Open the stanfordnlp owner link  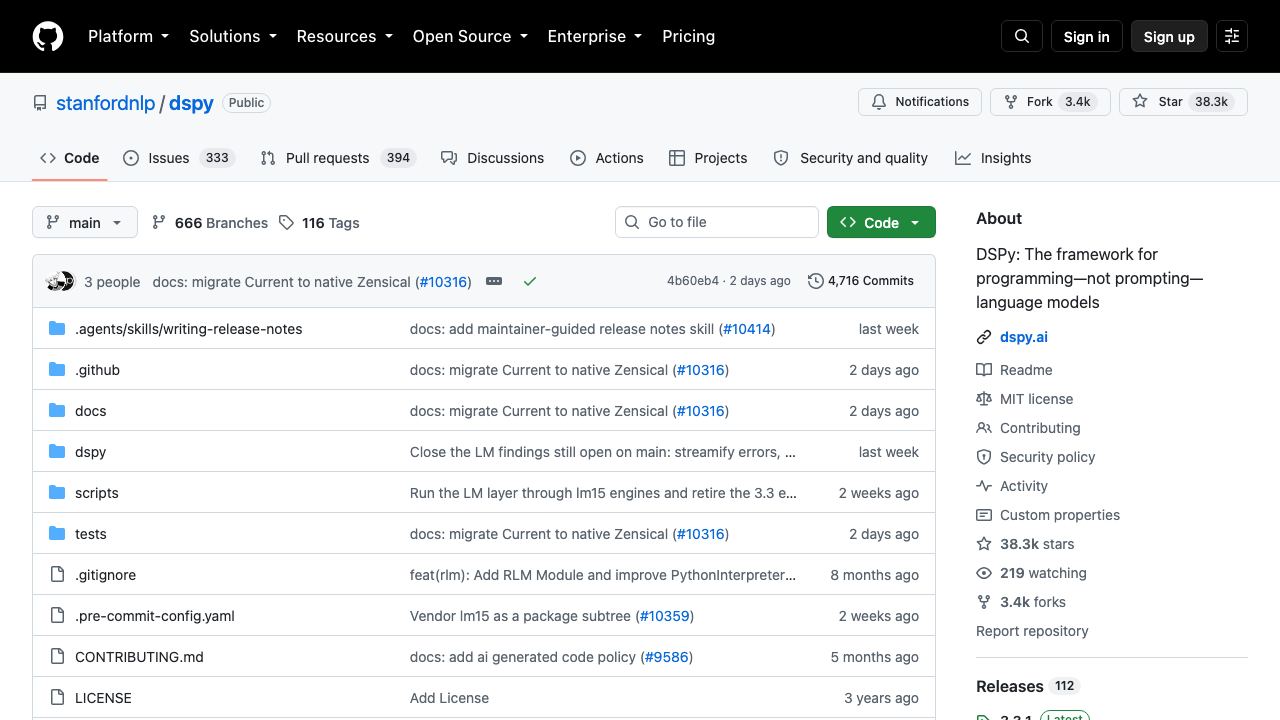click(x=105, y=103)
